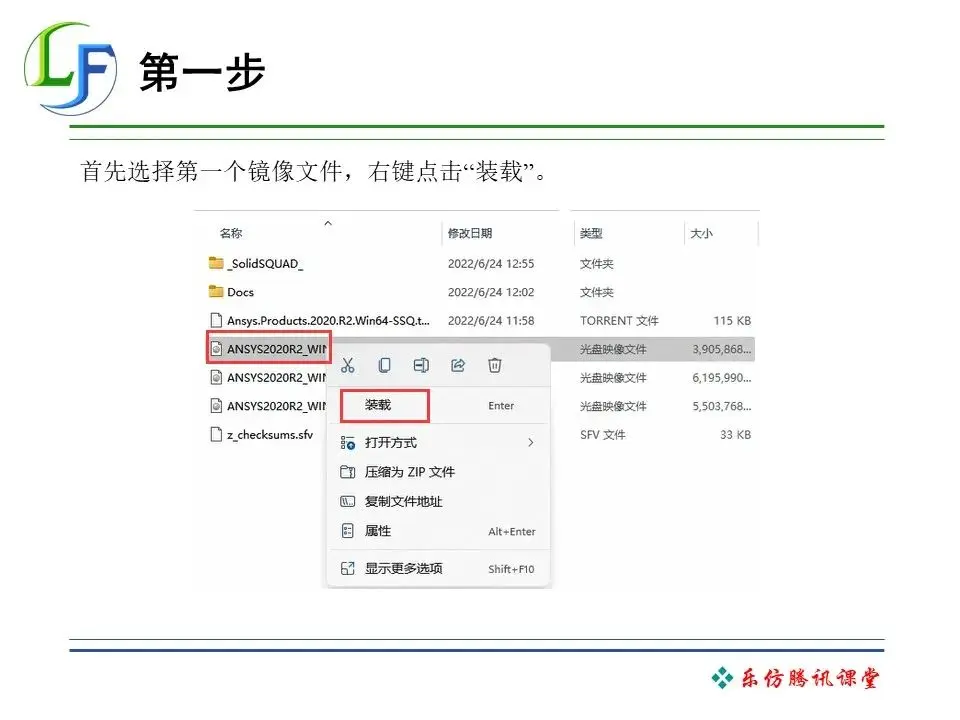Image resolution: width=960 pixels, height=720 pixels.
Task: Click 光盘映像文件 type in the 6,195,990 row
Action: tap(613, 378)
